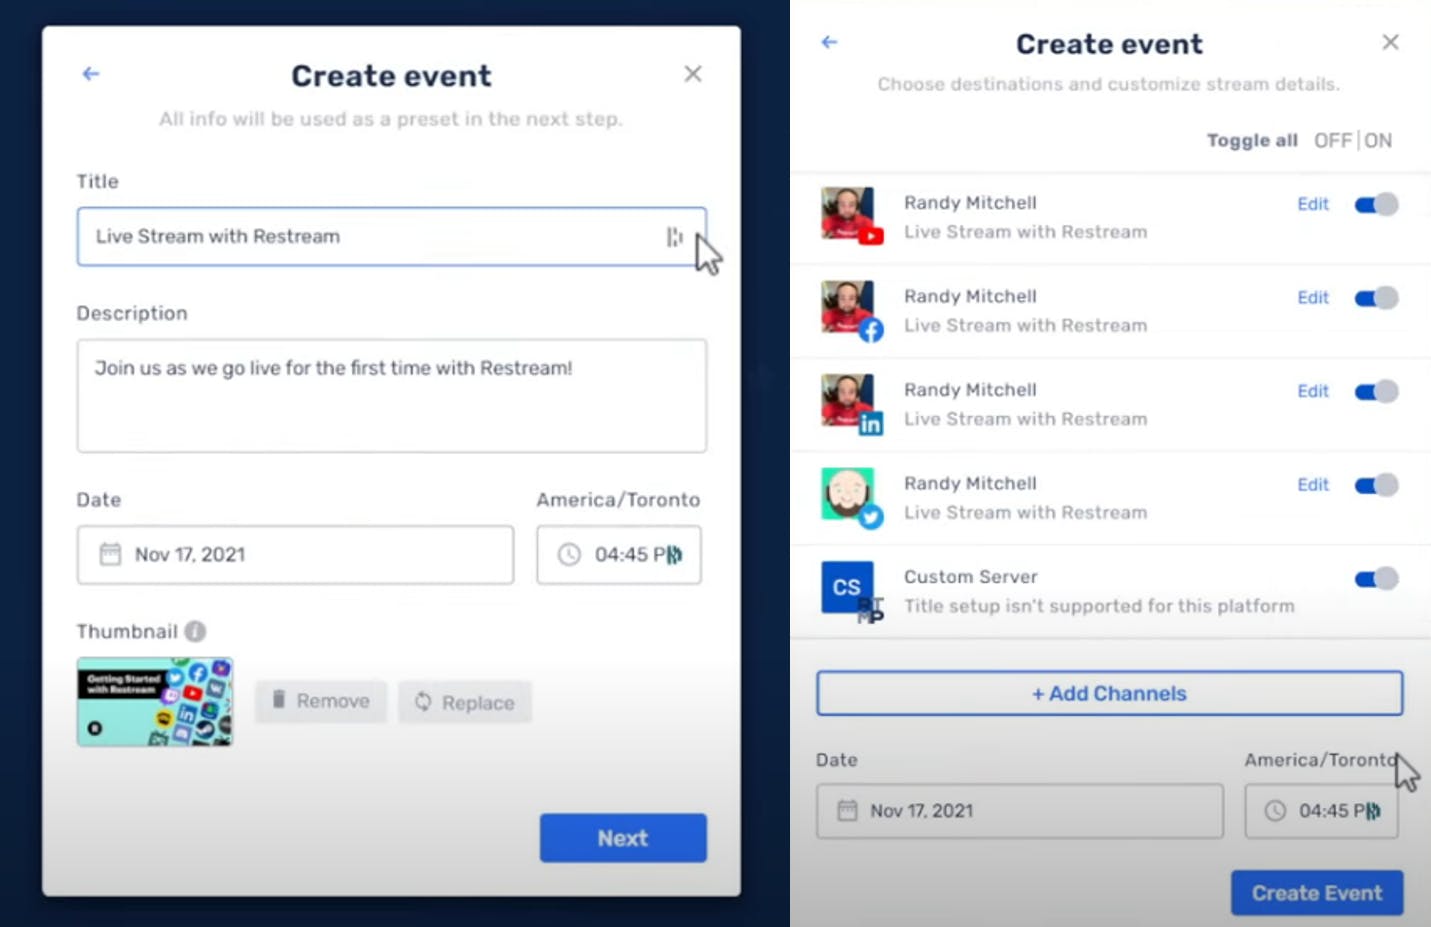This screenshot has height=927, width=1431.
Task: Click Randy Mitchell's YouTube channel avatar
Action: click(850, 215)
